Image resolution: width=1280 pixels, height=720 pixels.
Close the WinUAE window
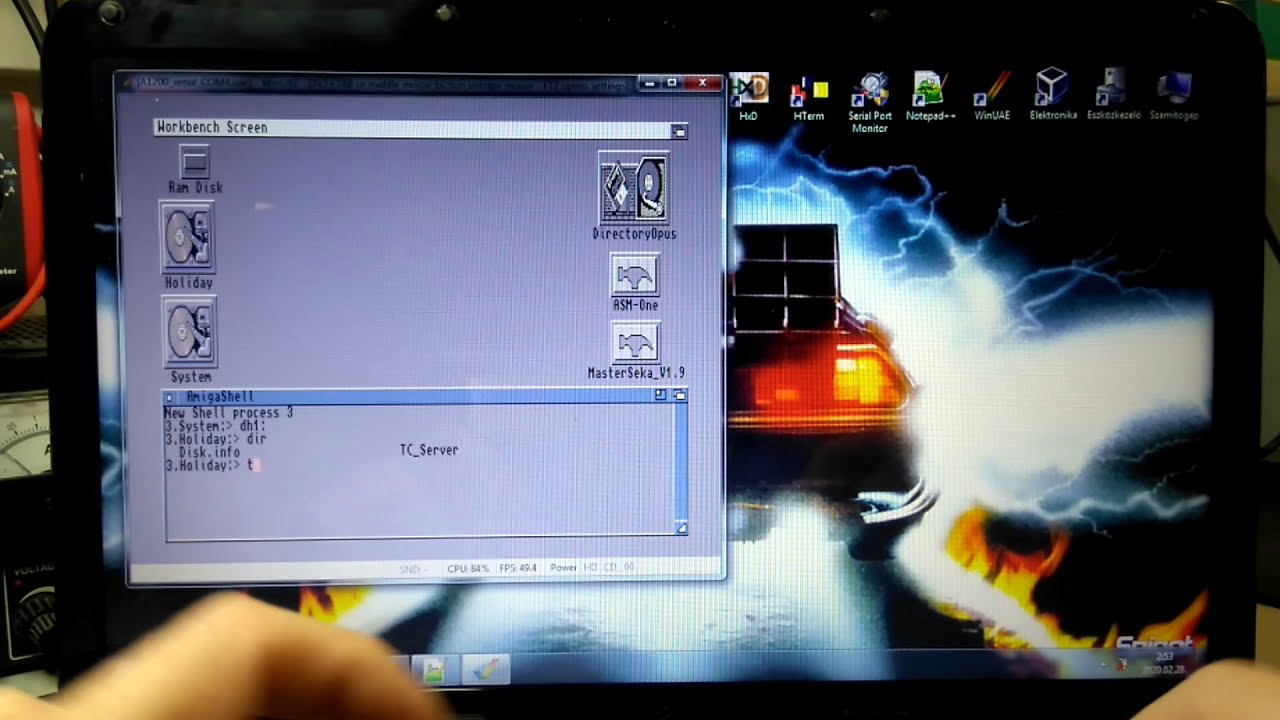coord(703,82)
